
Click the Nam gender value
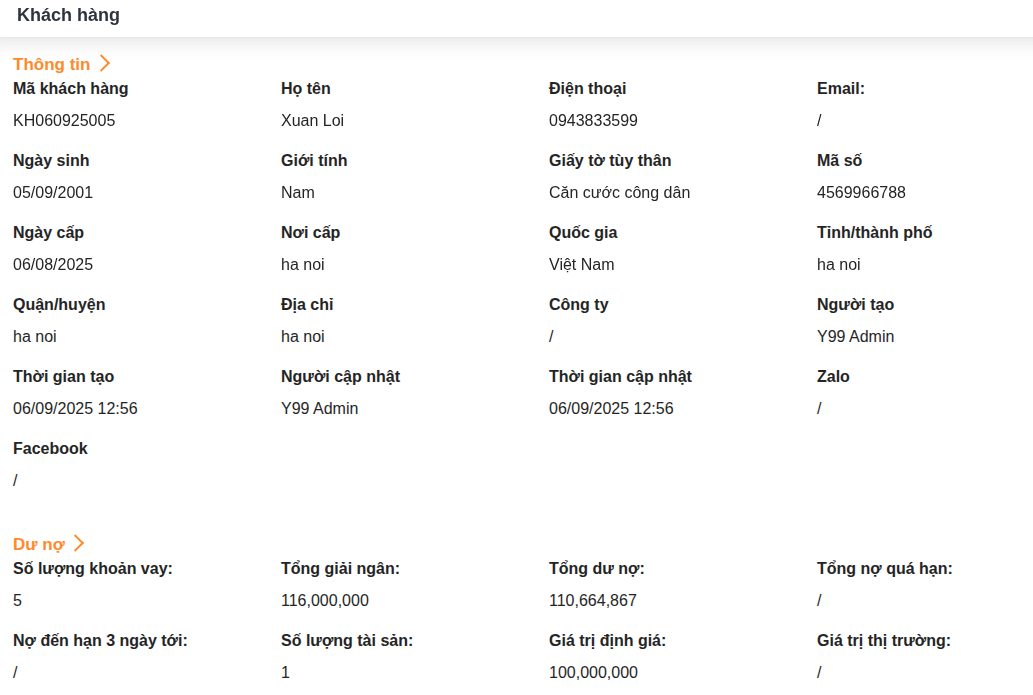297,193
